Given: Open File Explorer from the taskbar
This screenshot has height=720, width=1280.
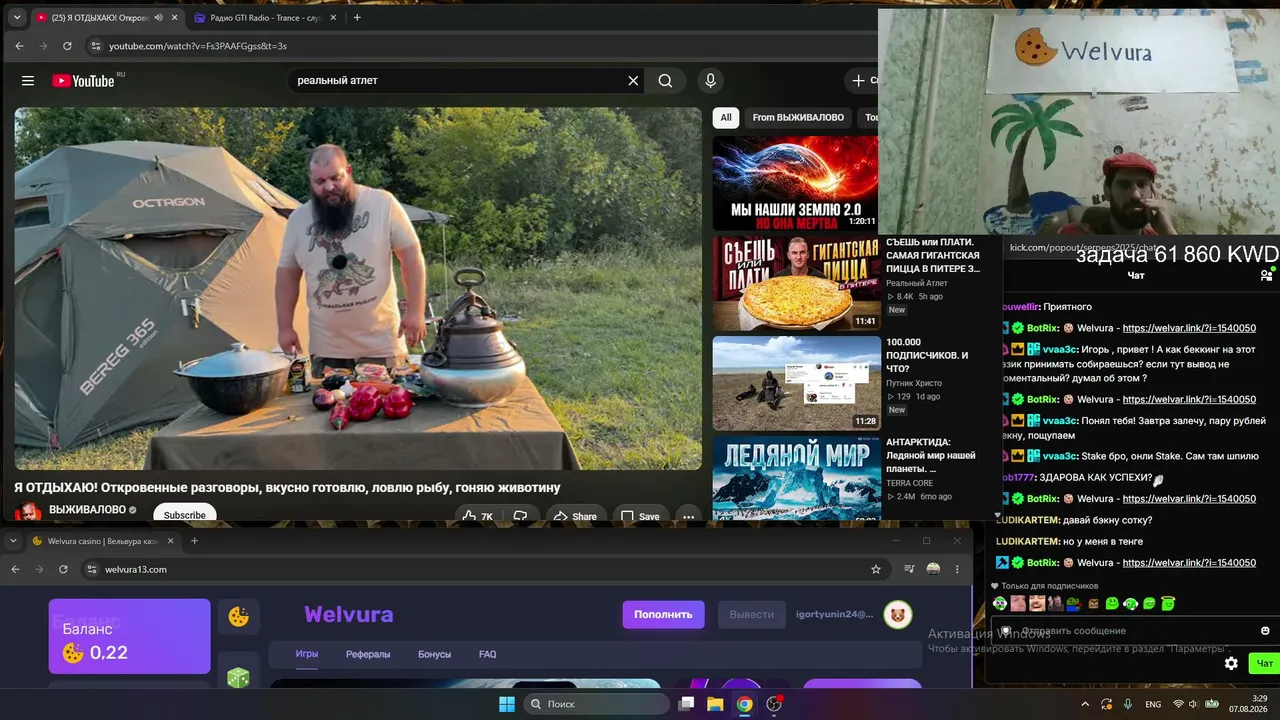Looking at the screenshot, I should coord(715,704).
